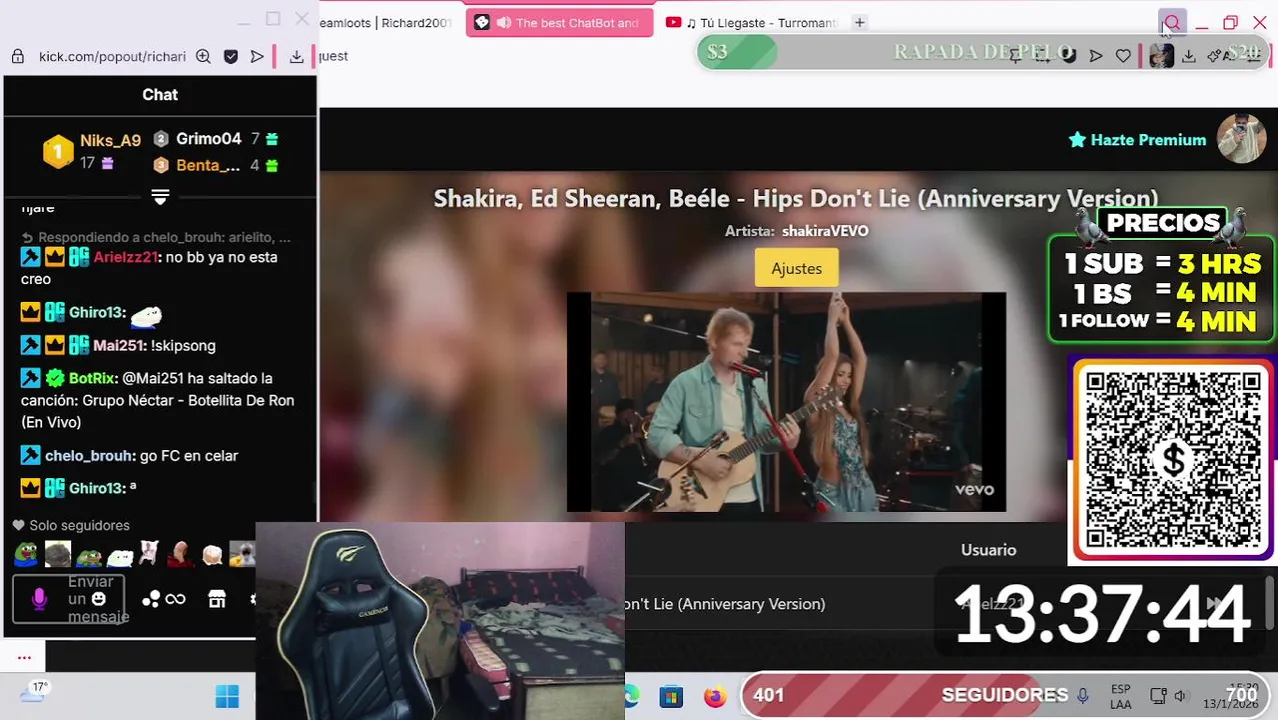Open the Windows Start menu
This screenshot has width=1278, height=720.
(x=227, y=696)
